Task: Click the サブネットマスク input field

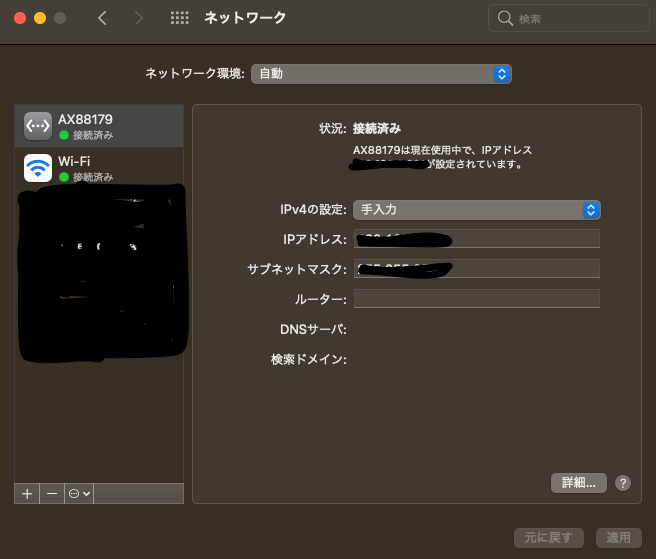Action: [x=477, y=269]
